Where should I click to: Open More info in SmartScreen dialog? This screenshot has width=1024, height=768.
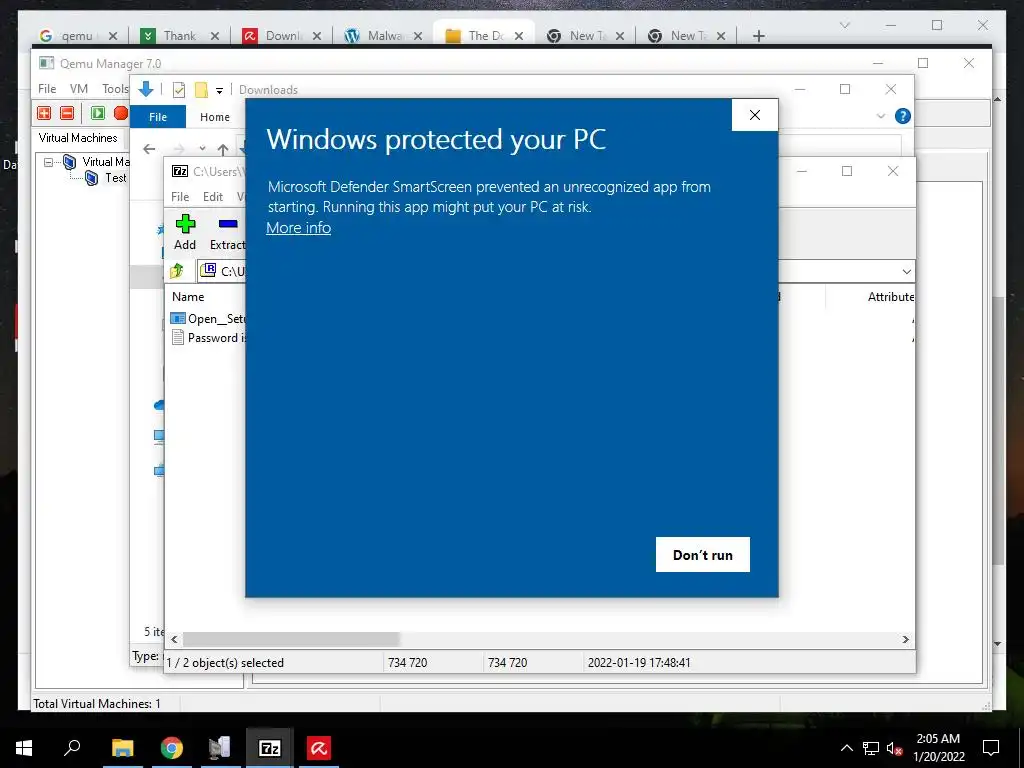coord(298,228)
